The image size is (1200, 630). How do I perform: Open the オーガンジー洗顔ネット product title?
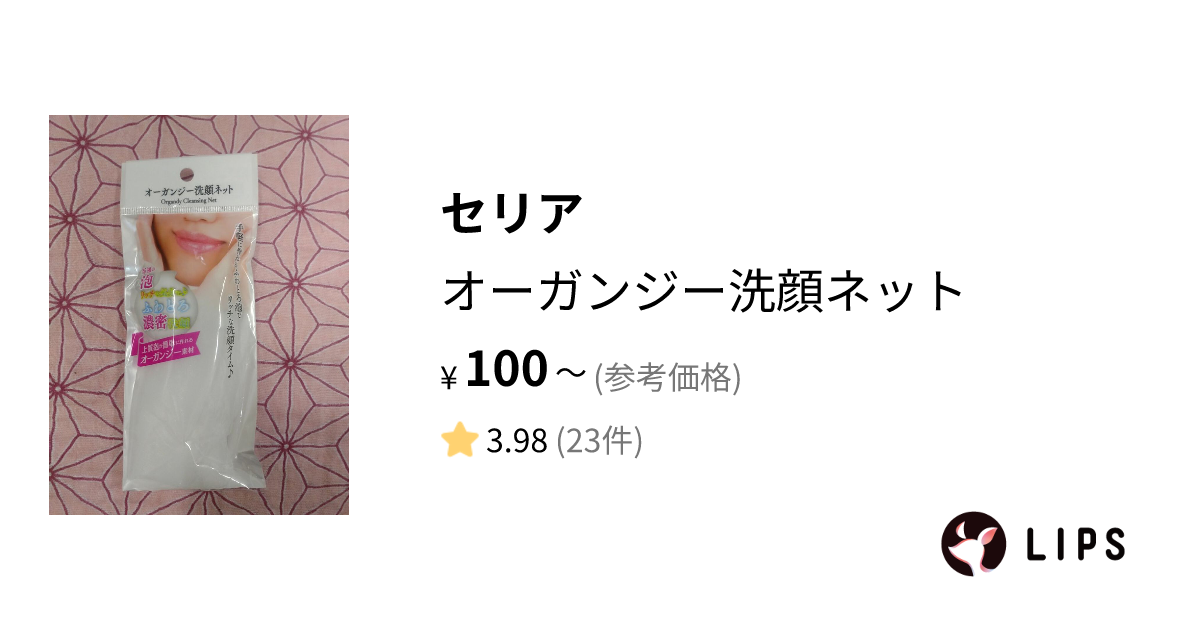tap(703, 292)
